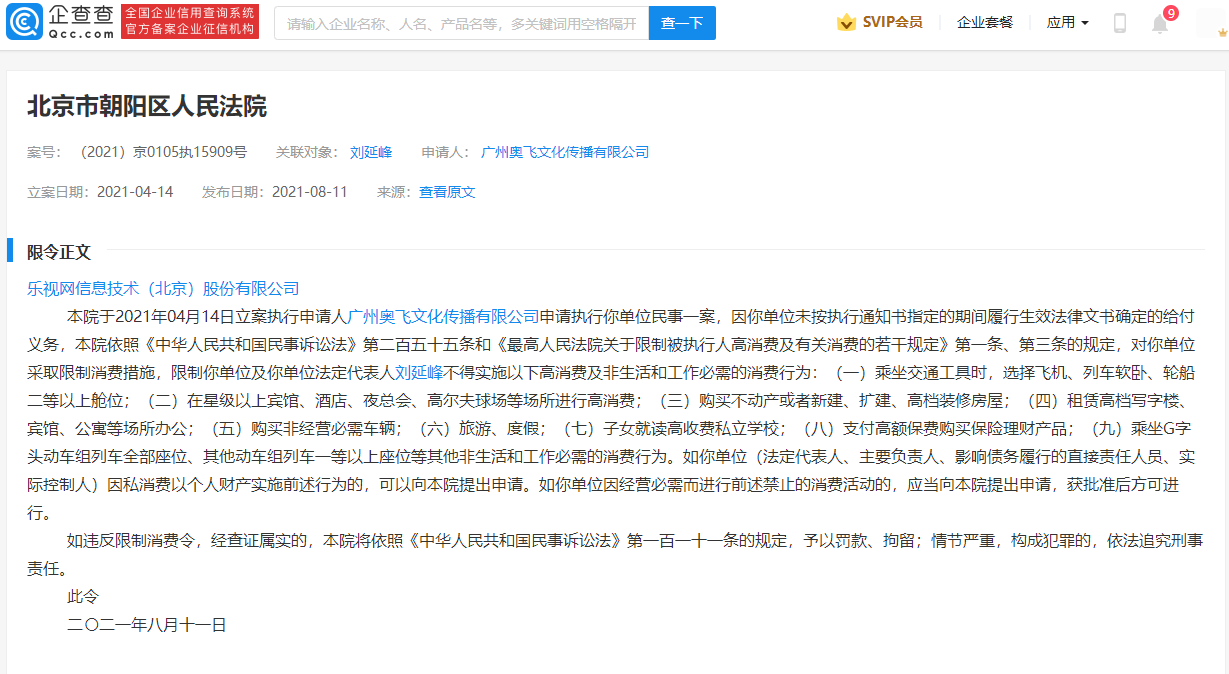The width and height of the screenshot is (1229, 674).
Task: Open 刘延峰 link next to 关联对象
Action: 371,152
